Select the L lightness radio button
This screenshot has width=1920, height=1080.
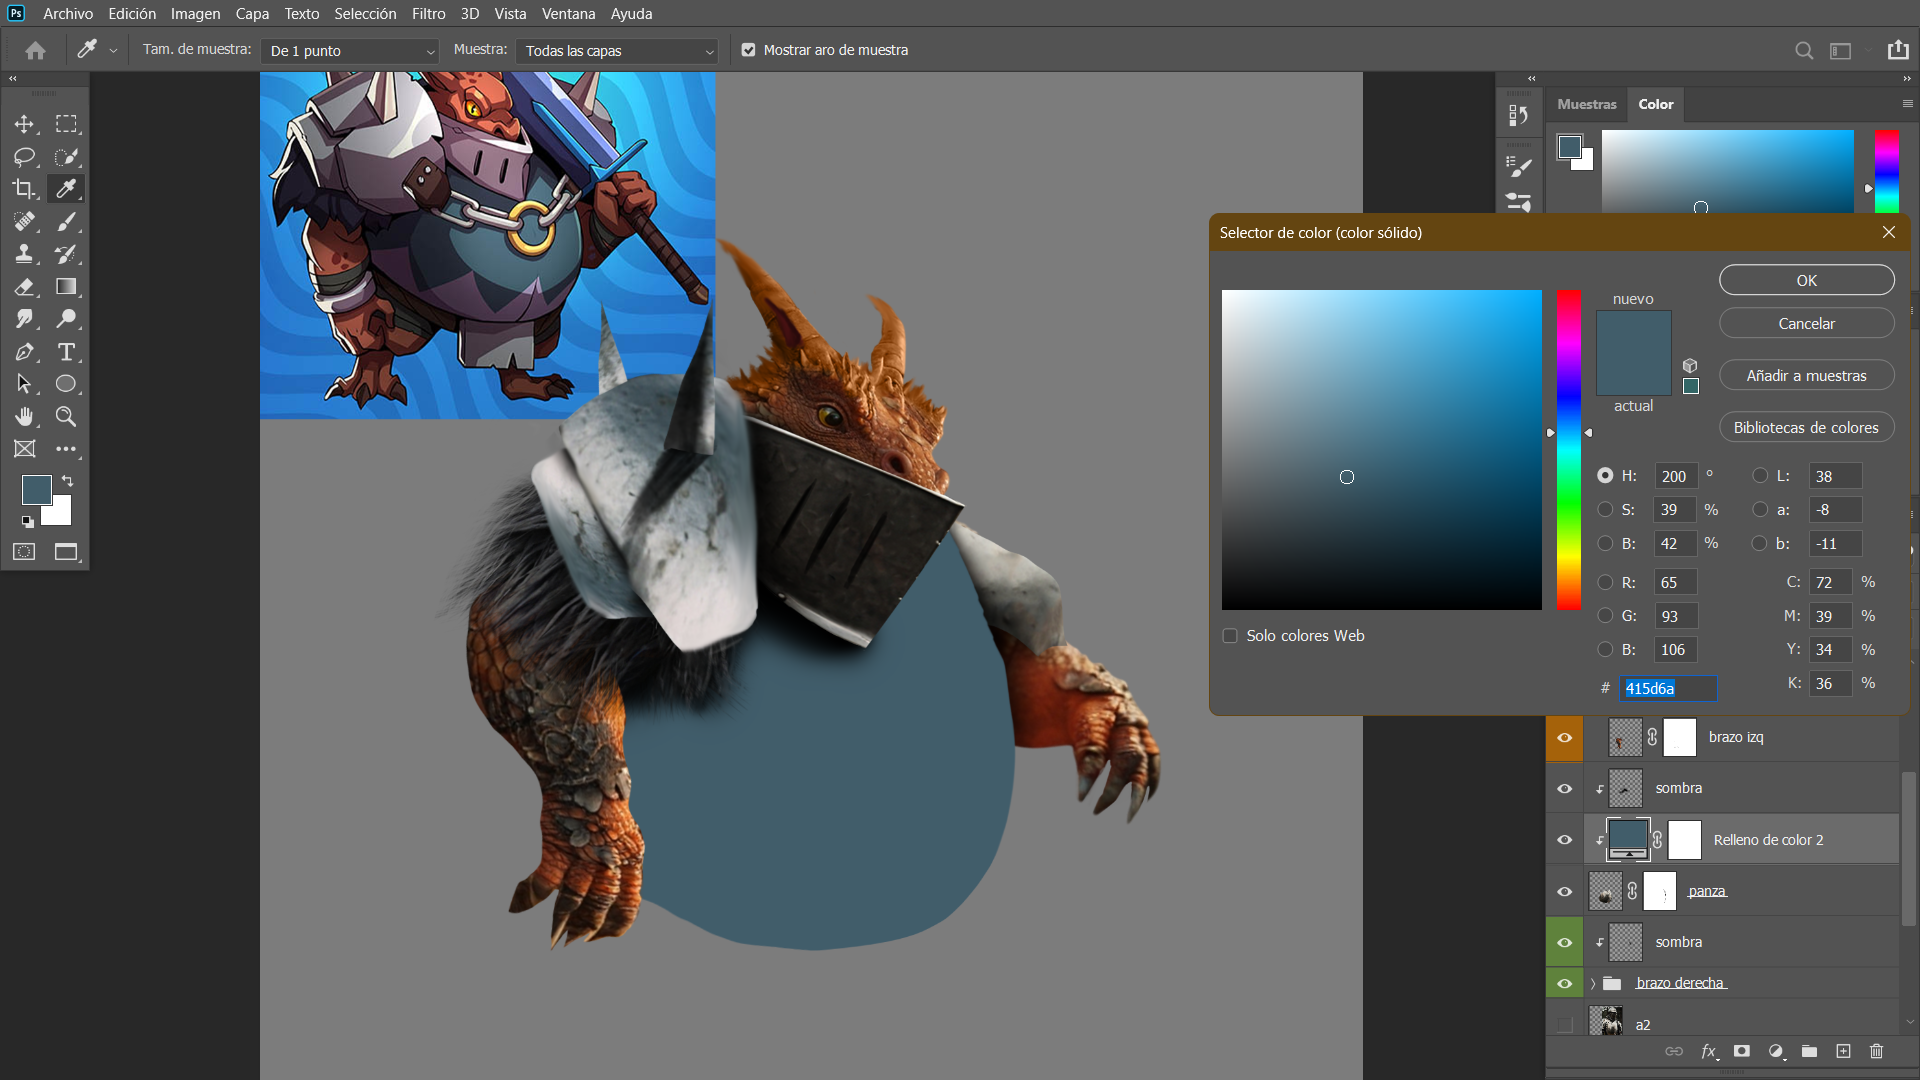1760,476
